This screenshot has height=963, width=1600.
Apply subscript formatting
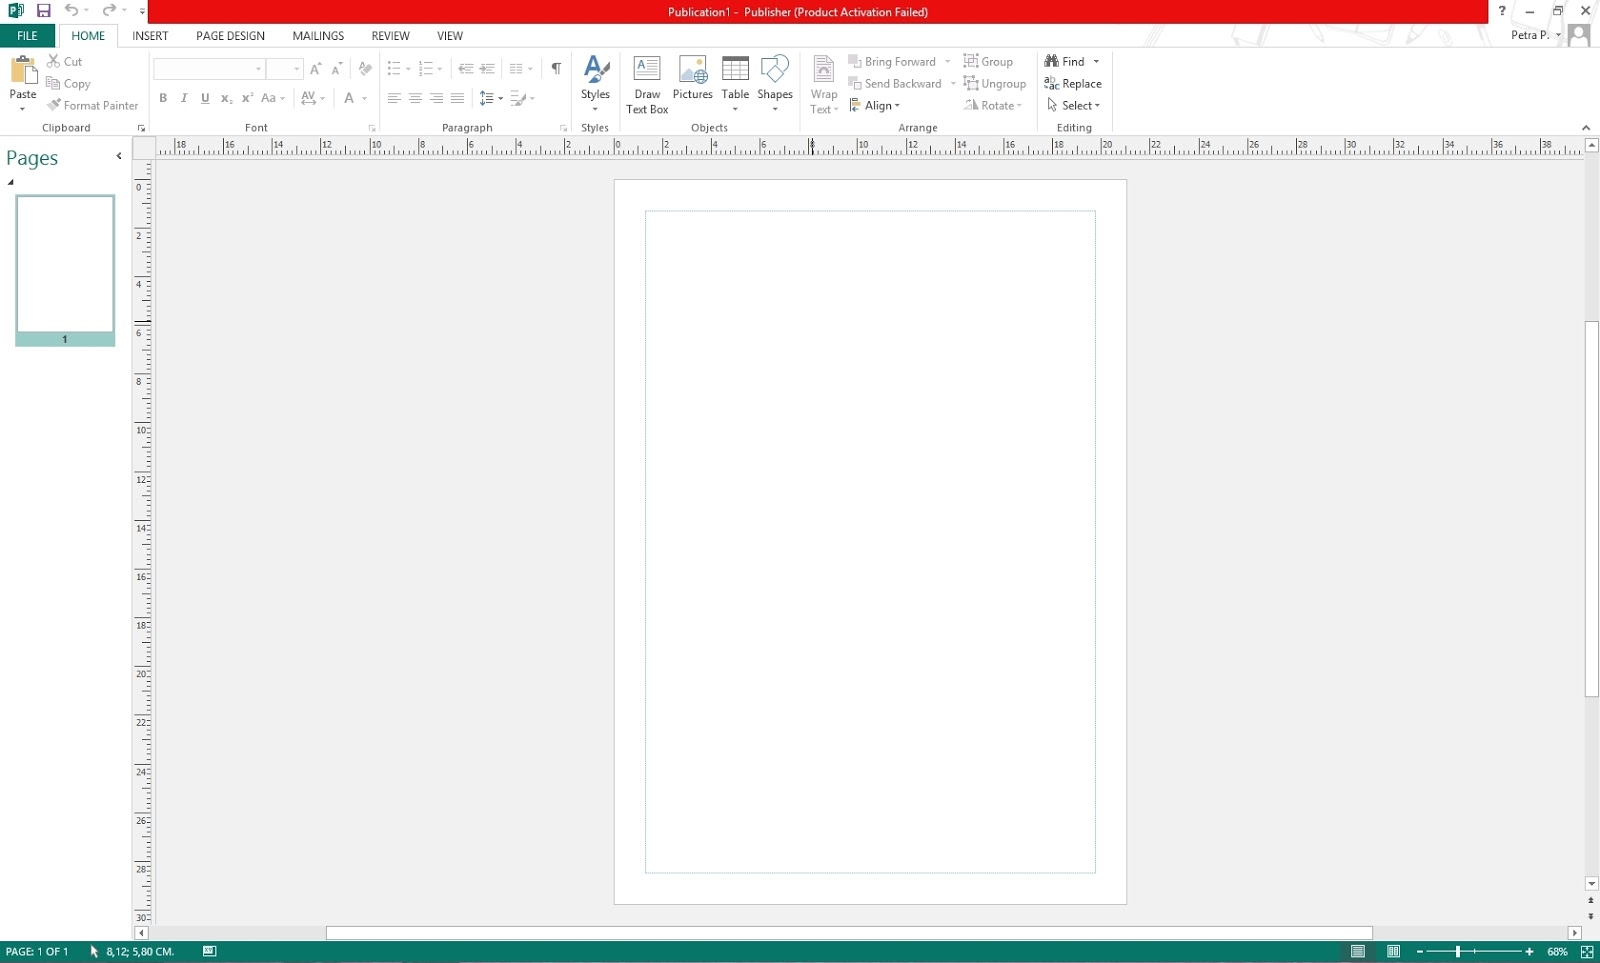coord(226,98)
